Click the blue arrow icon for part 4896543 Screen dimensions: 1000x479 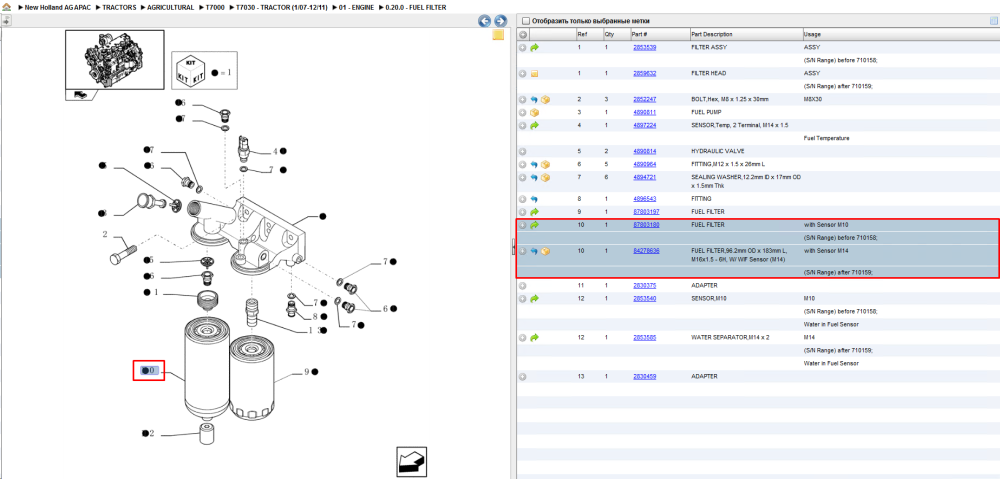point(534,199)
